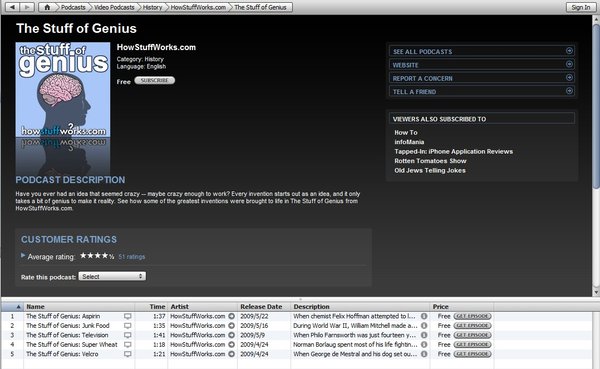Get the Aspirin episode
600x369 pixels.
click(x=473, y=316)
